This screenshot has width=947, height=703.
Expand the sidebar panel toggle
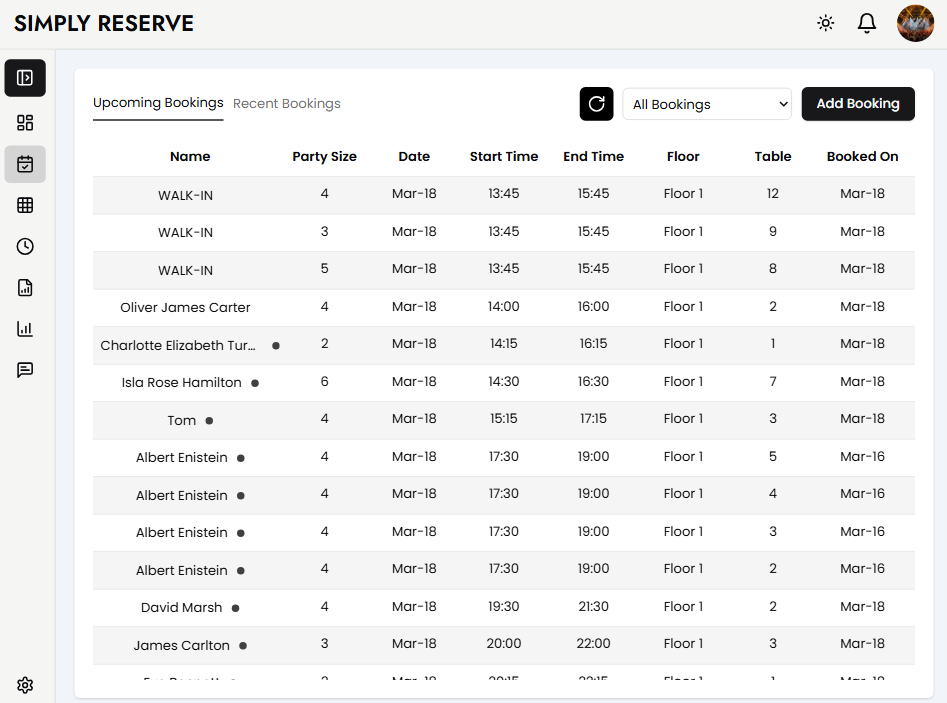coord(25,78)
